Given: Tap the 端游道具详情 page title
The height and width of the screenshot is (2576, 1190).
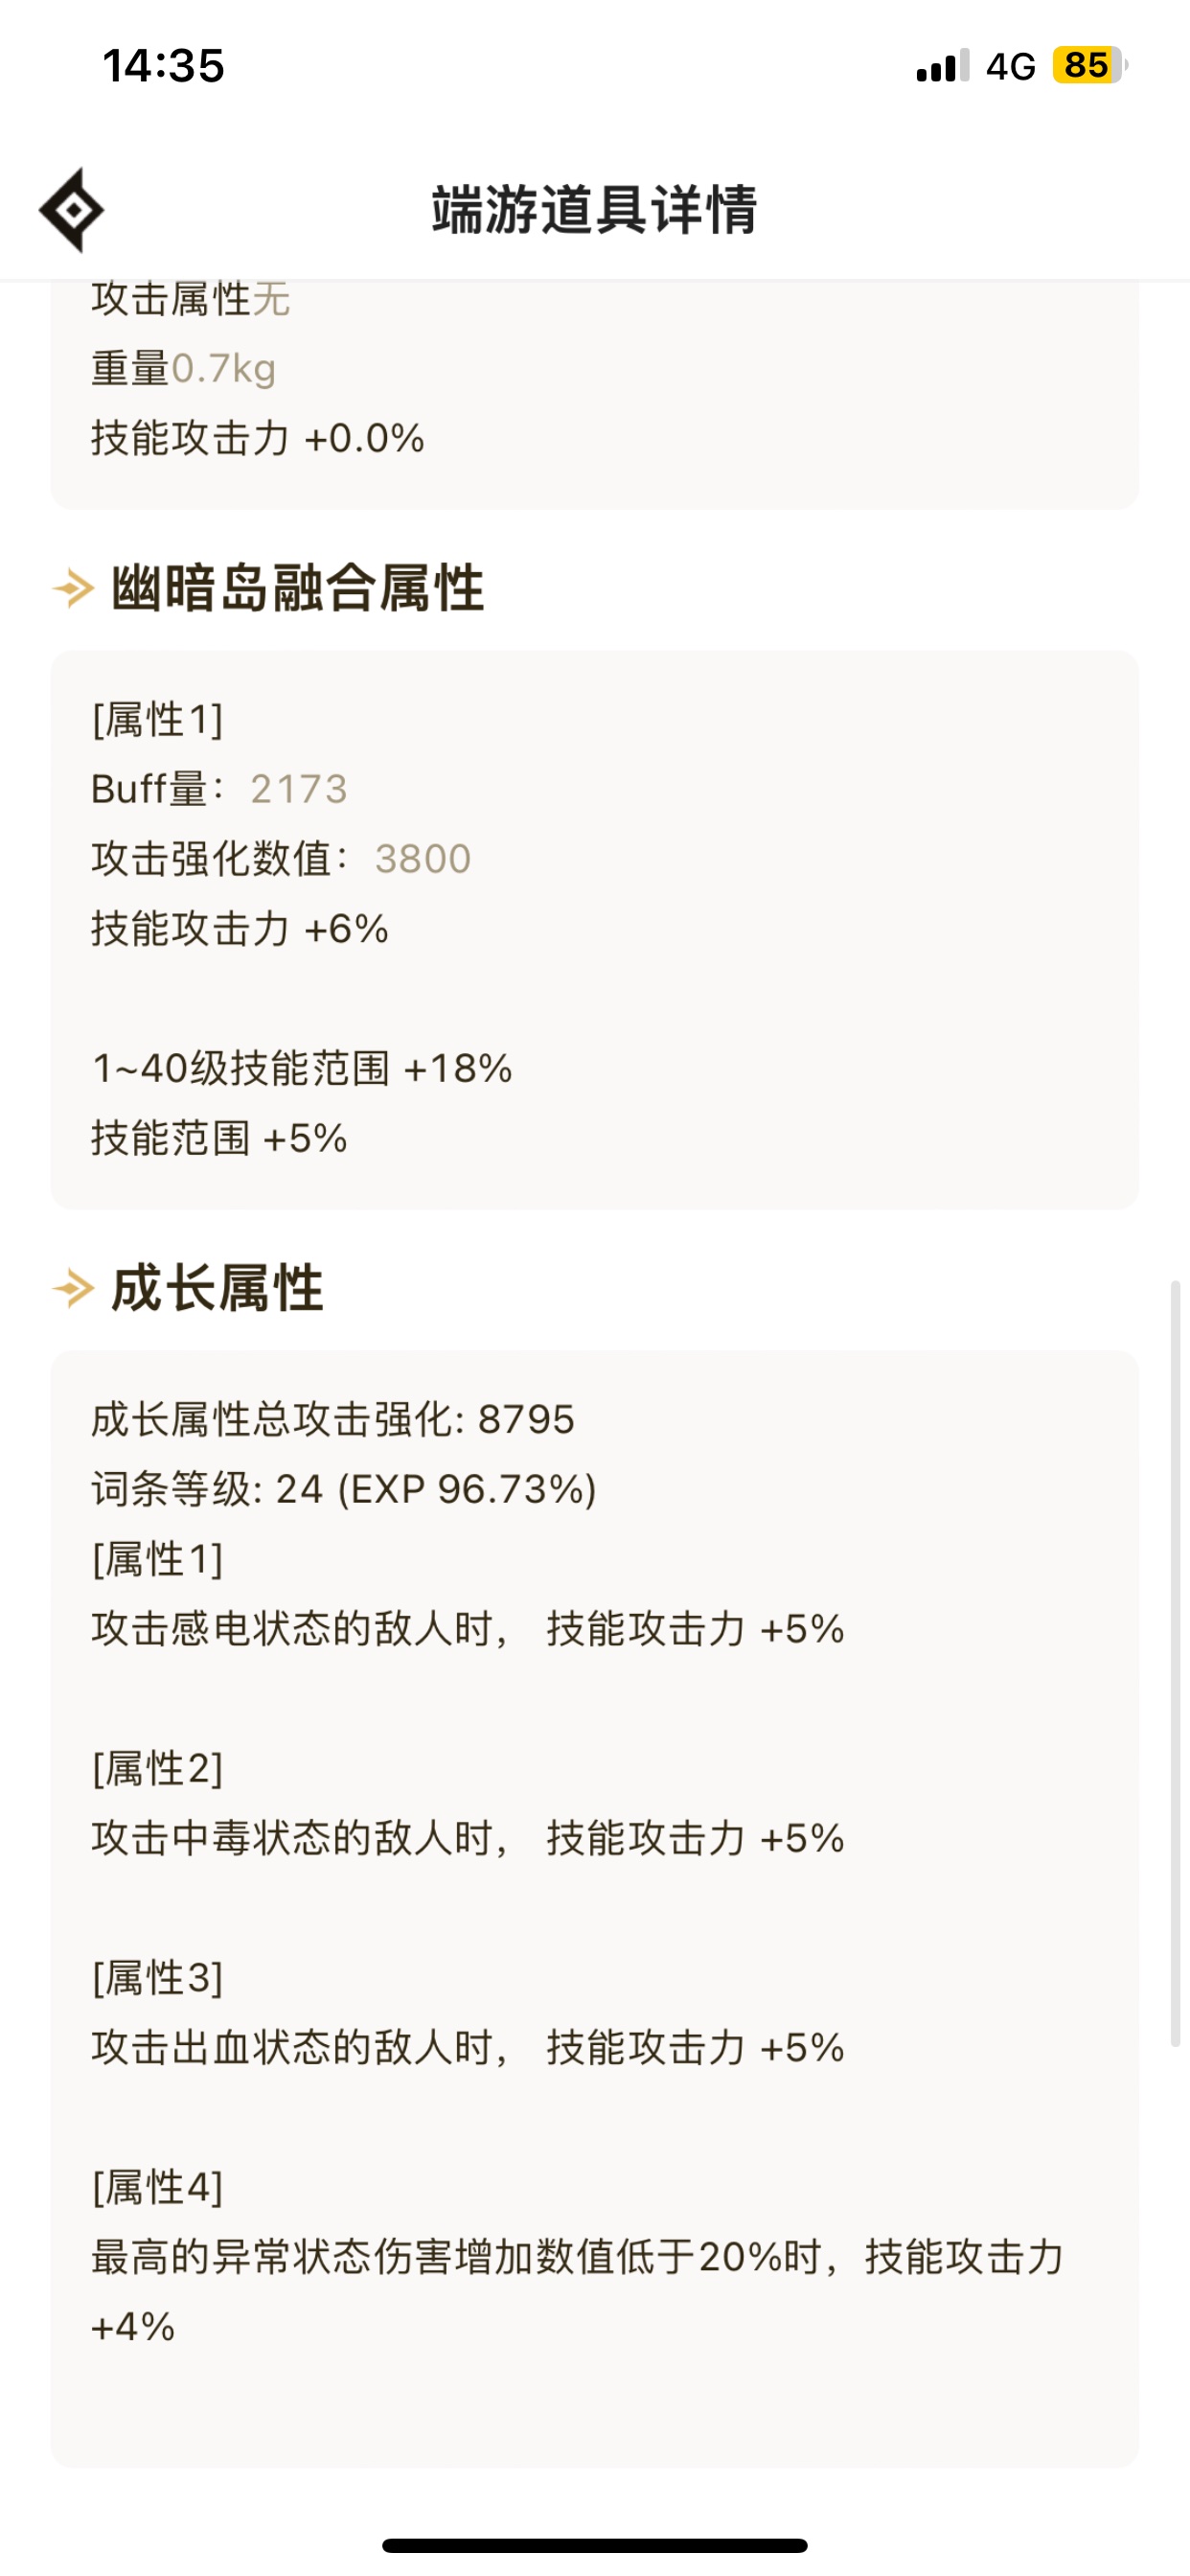Looking at the screenshot, I should (x=595, y=210).
